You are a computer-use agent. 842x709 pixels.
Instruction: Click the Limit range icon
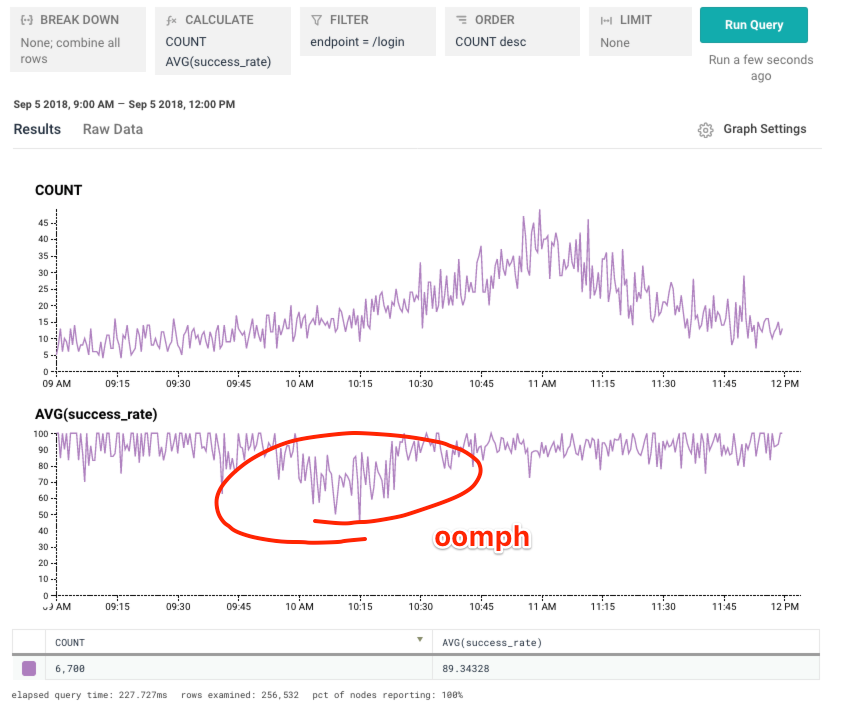point(606,20)
